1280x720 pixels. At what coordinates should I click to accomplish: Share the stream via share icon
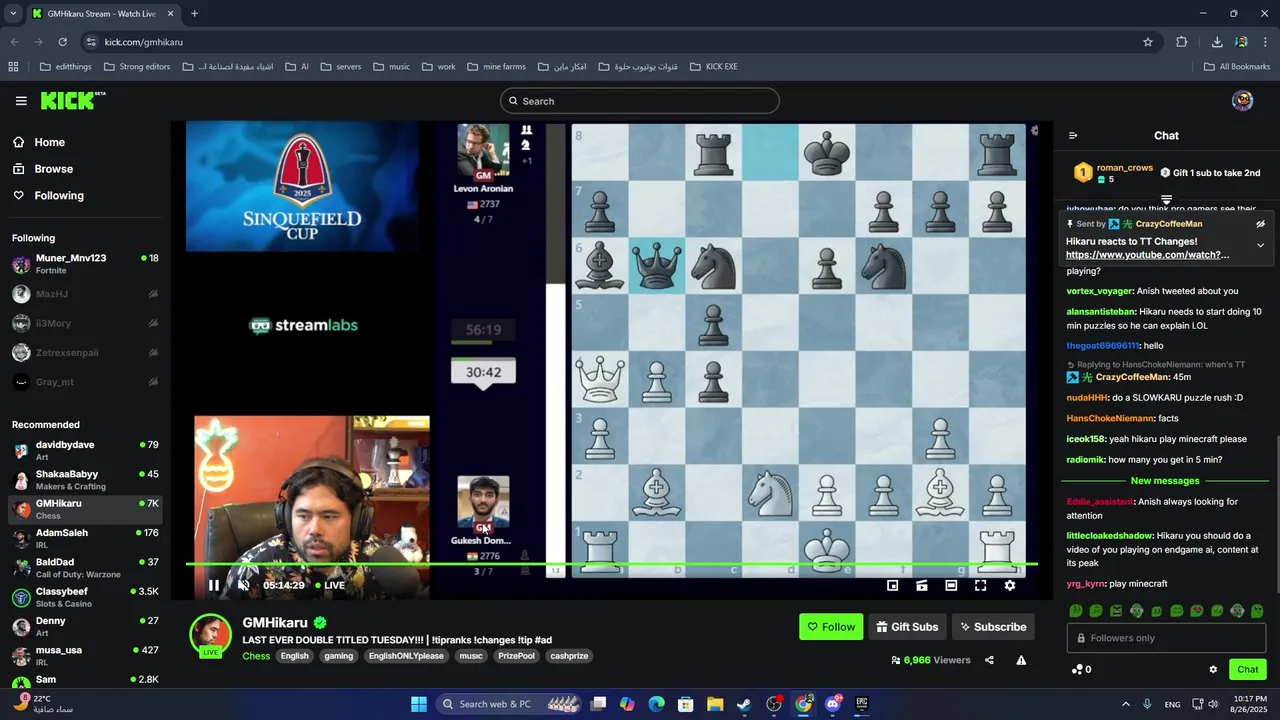click(989, 660)
